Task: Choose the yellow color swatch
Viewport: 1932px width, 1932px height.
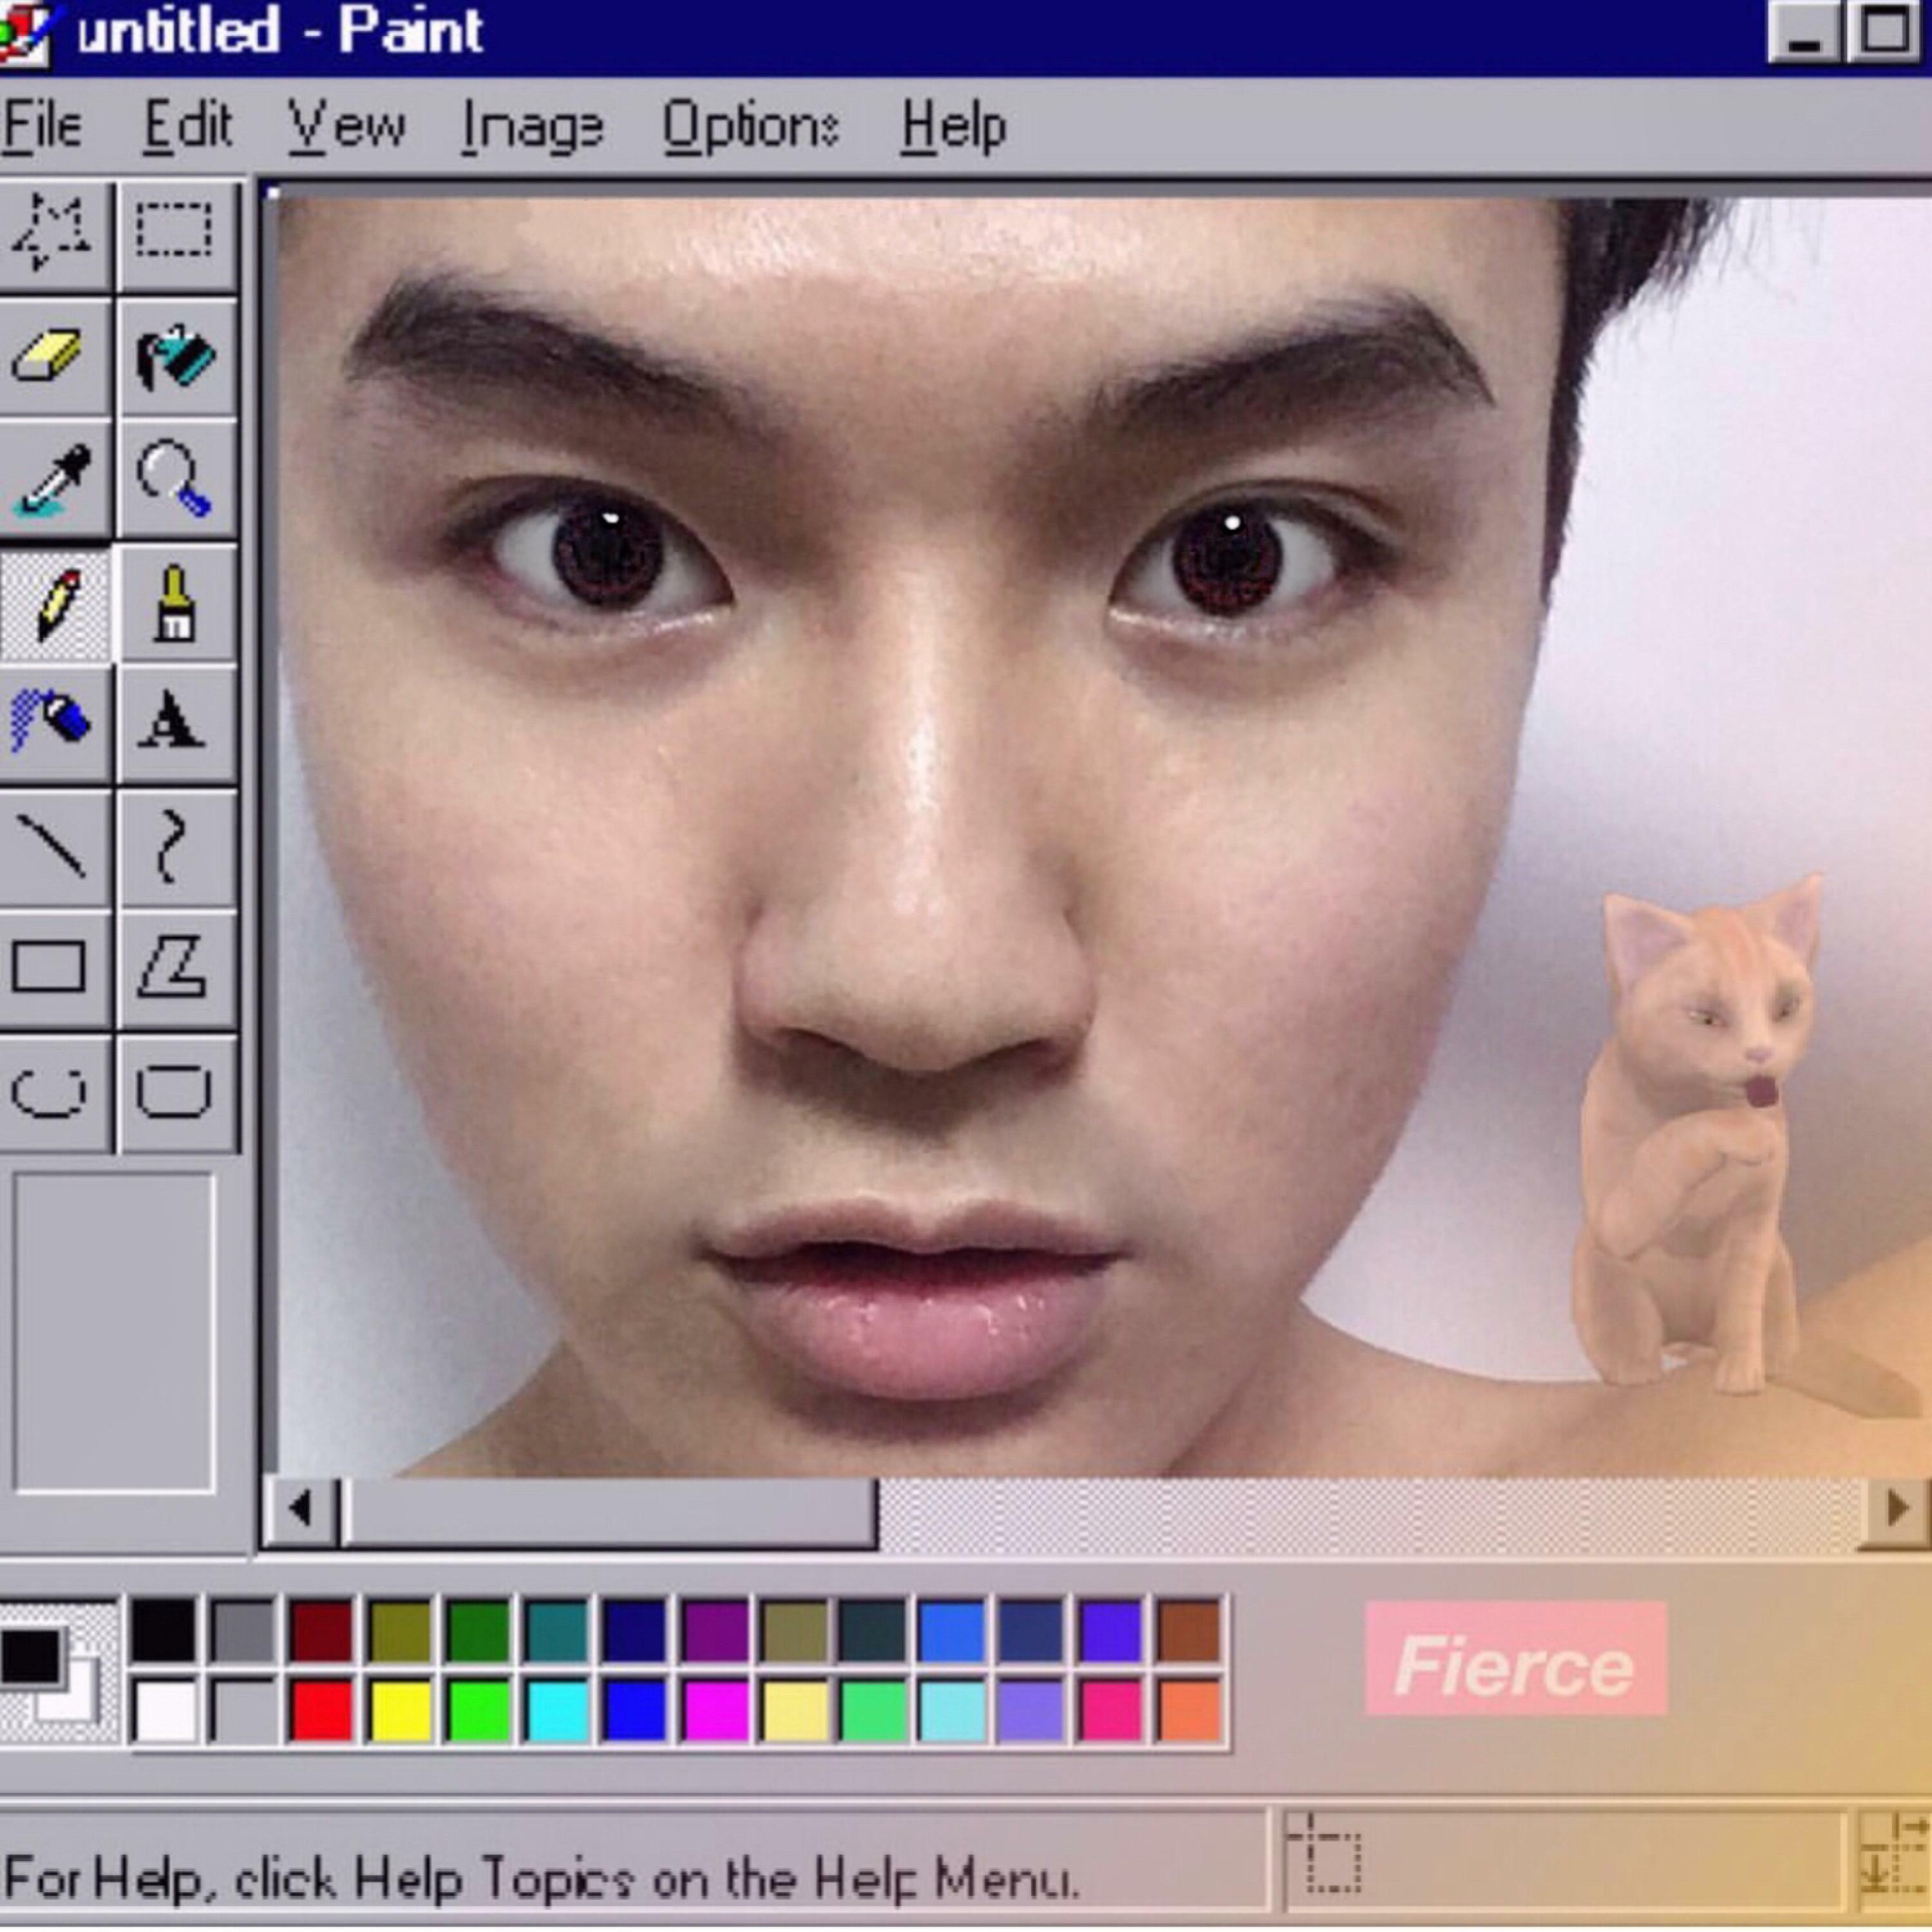Action: point(400,1711)
